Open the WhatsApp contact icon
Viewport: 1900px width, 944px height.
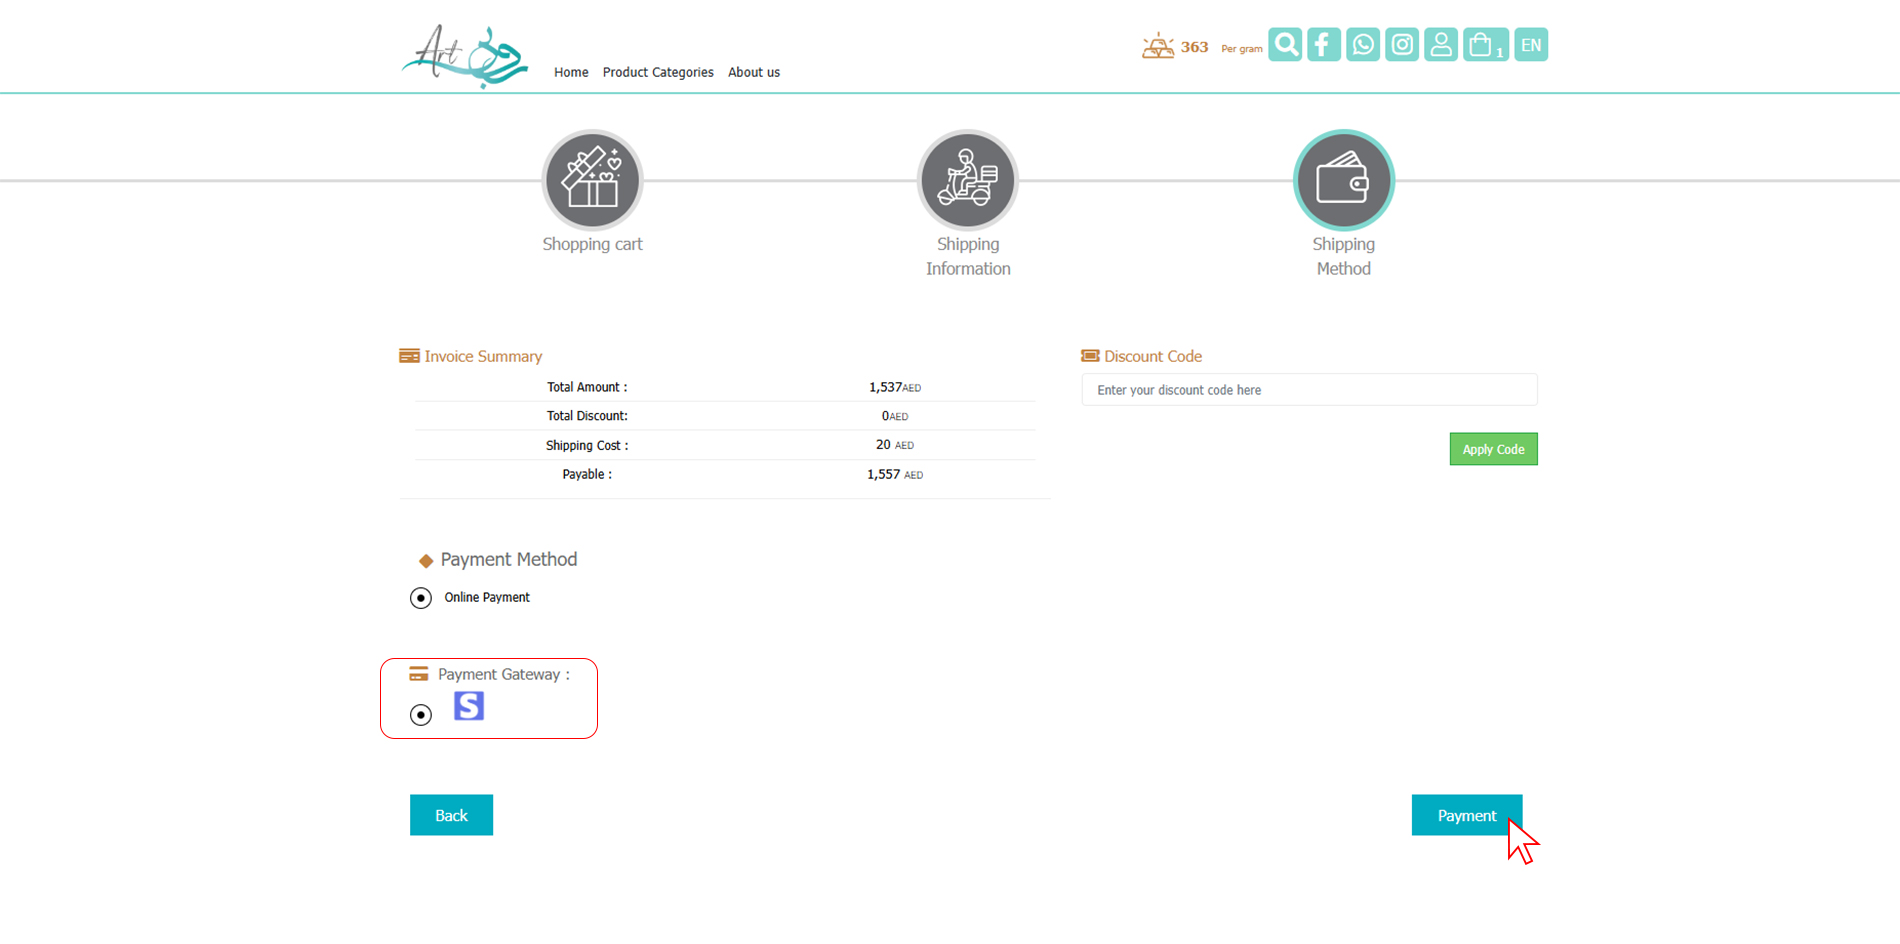[1362, 45]
